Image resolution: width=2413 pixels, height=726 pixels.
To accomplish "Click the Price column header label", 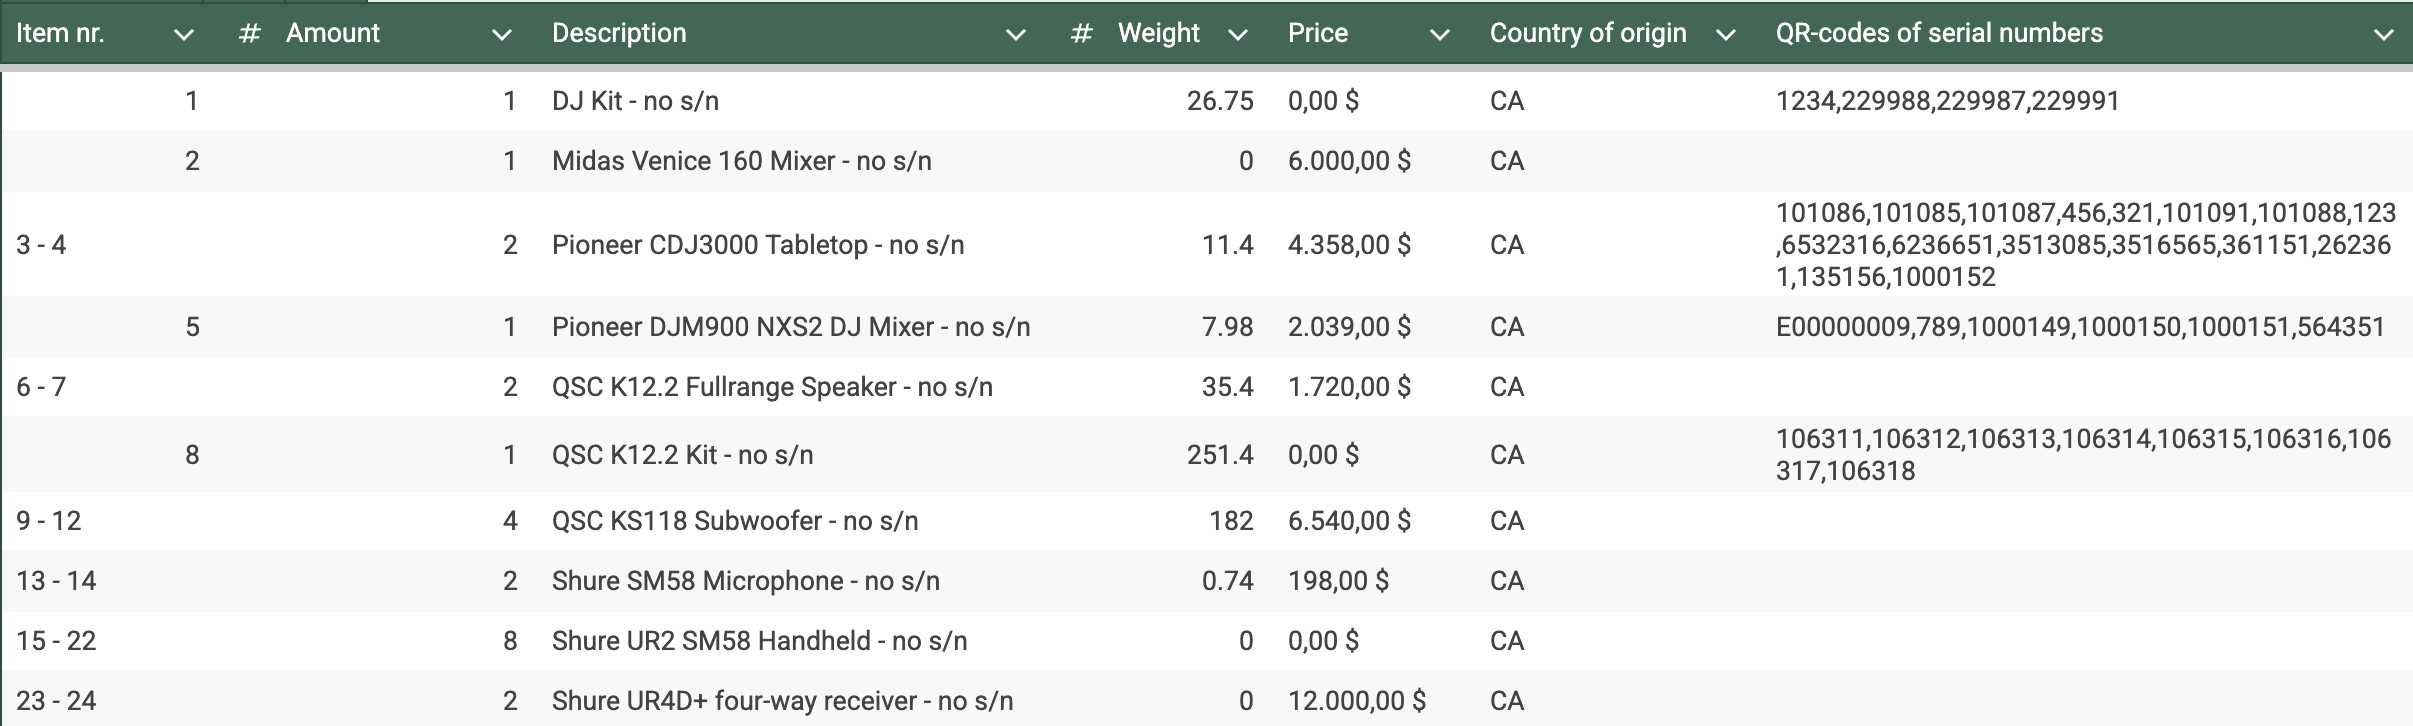I will click(x=1318, y=33).
